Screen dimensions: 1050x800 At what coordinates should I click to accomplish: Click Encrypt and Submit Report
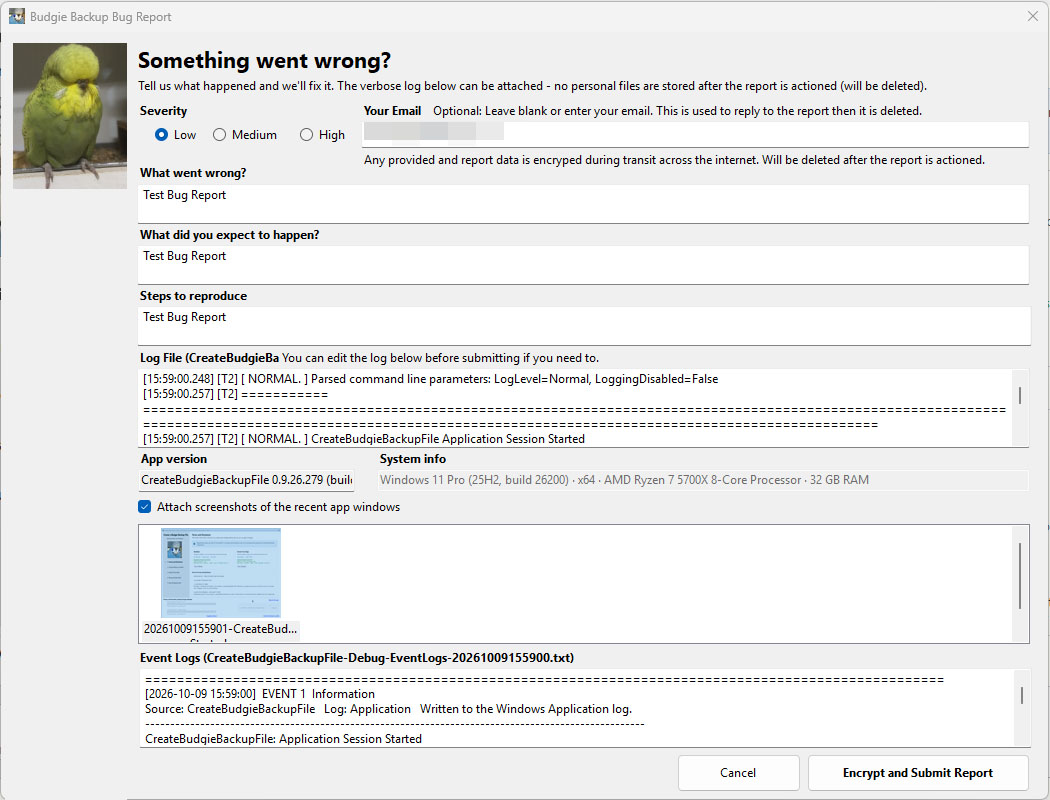pos(917,773)
